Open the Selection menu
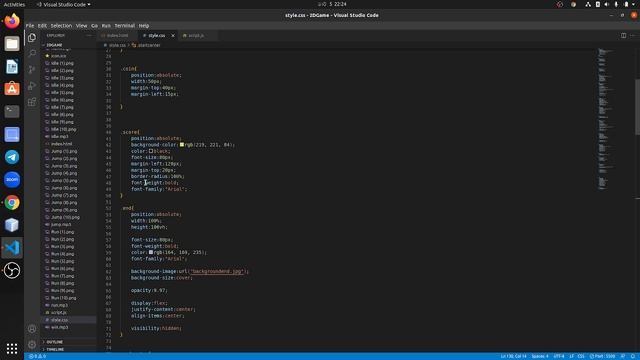 tap(61, 25)
